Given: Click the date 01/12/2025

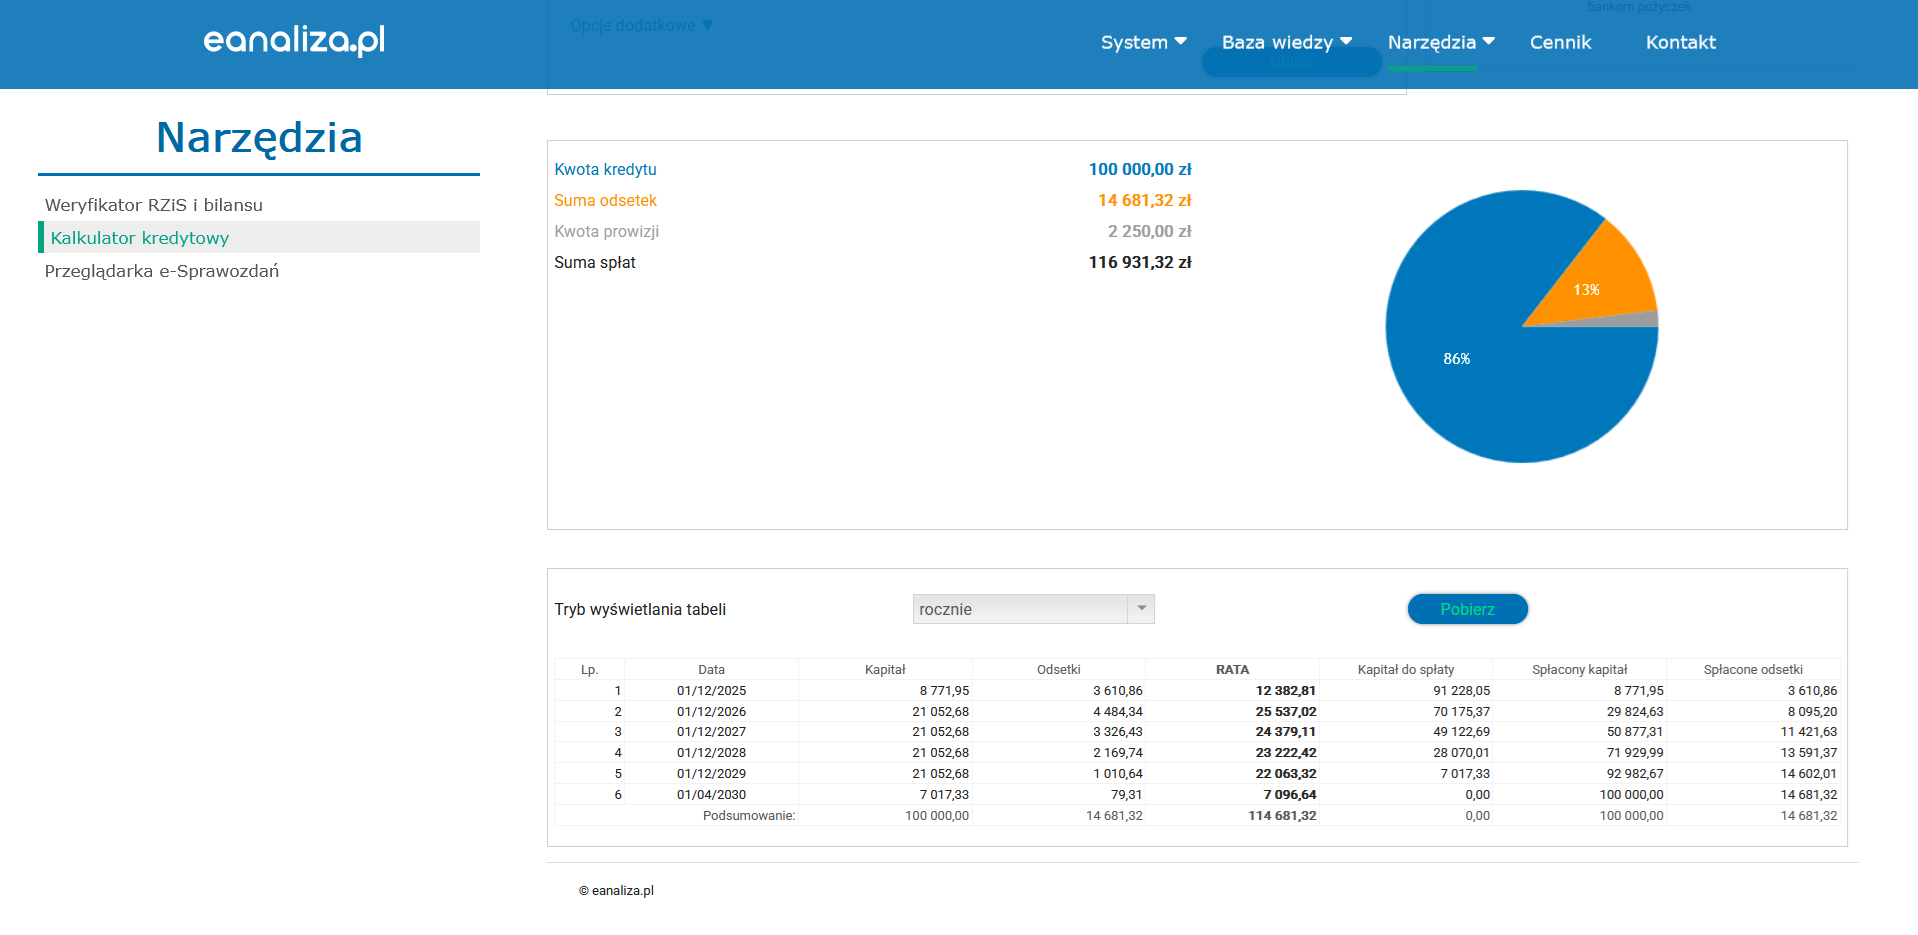Looking at the screenshot, I should coord(711,691).
